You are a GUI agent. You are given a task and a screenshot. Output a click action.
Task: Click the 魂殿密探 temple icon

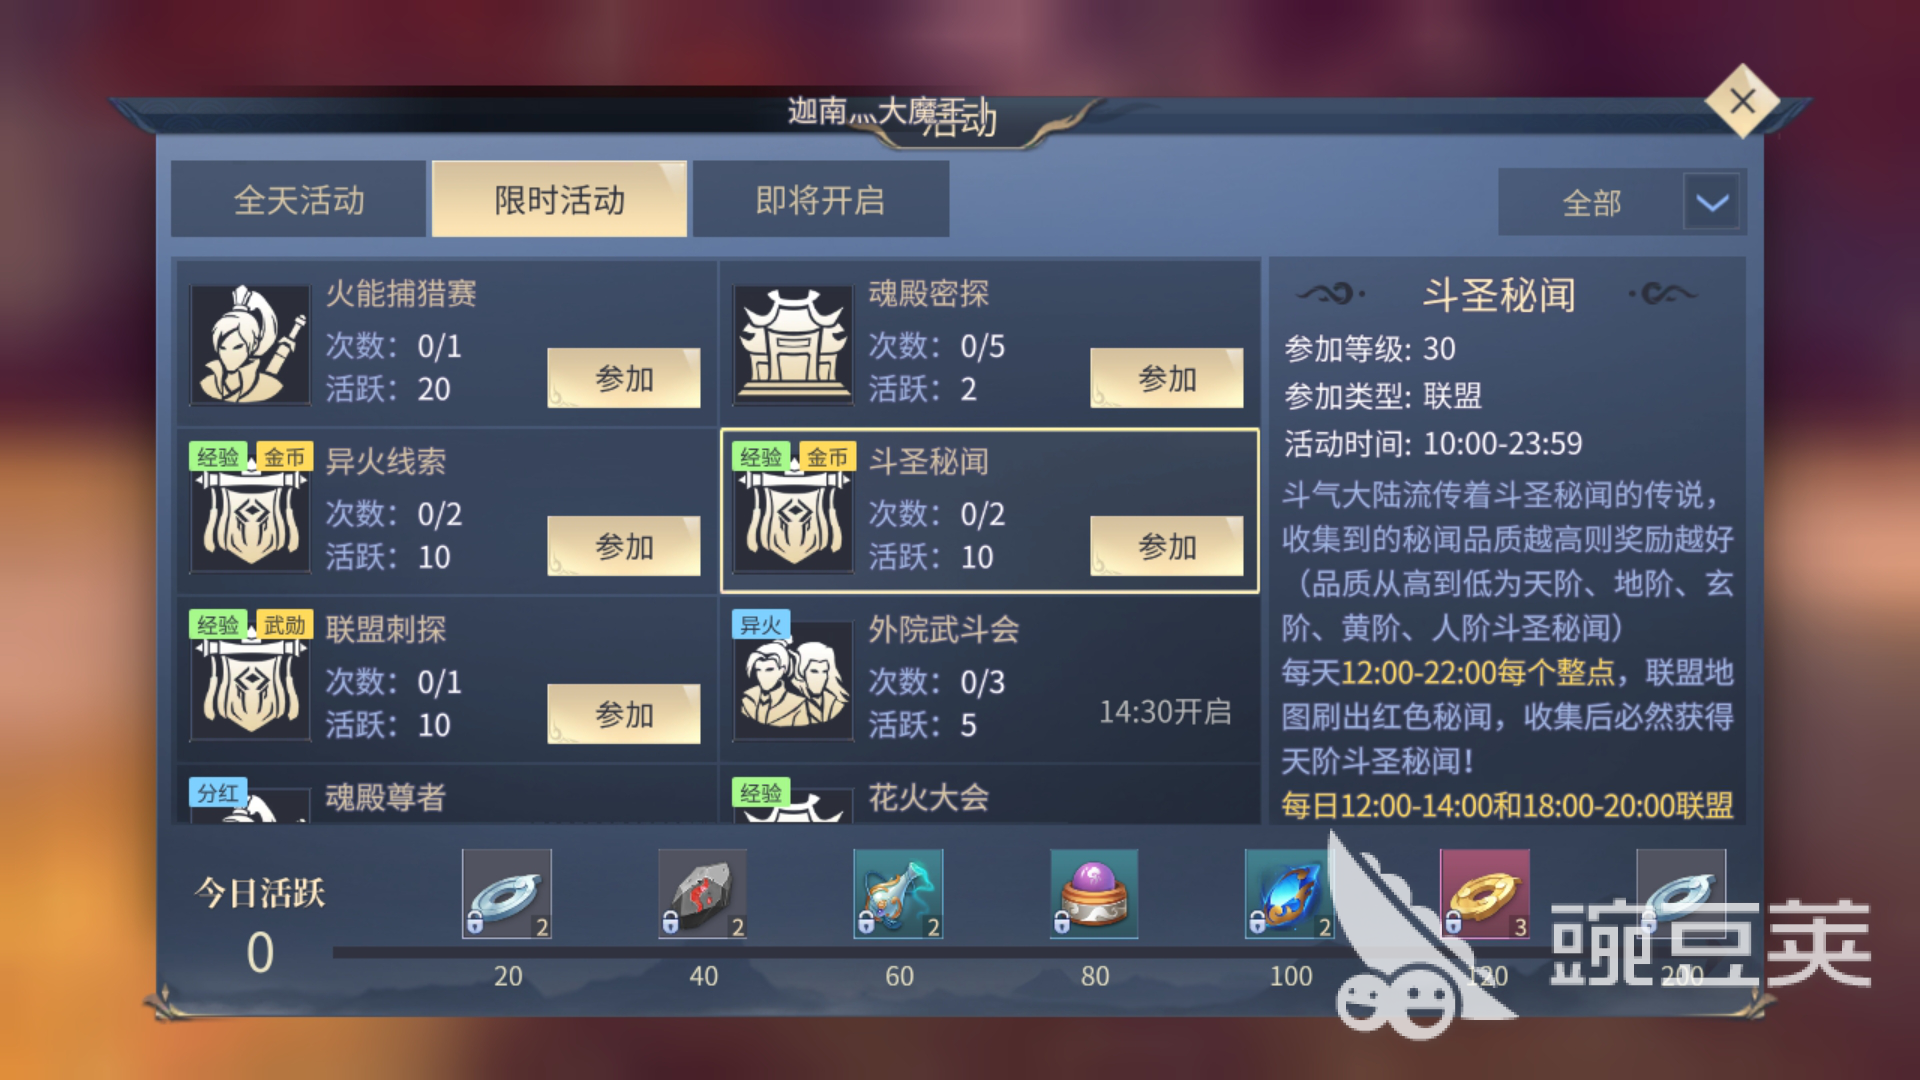tap(793, 345)
